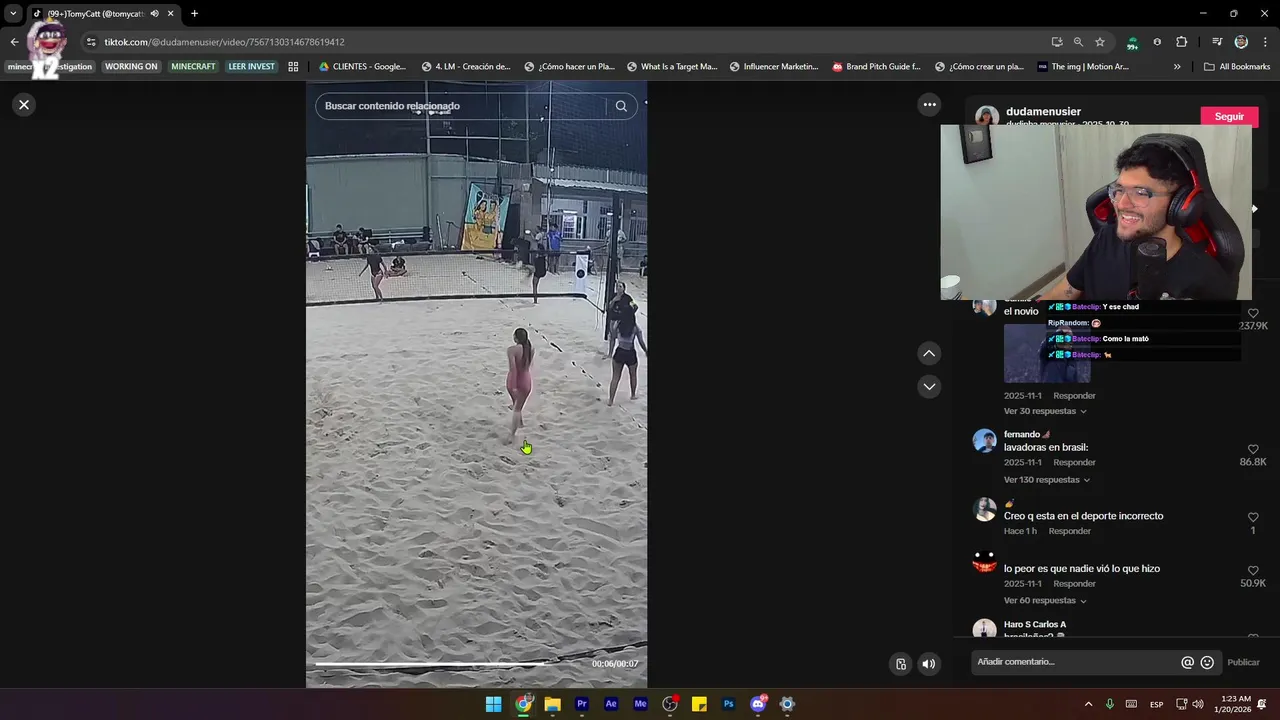
Task: Open Discord from the taskbar
Action: pos(758,704)
